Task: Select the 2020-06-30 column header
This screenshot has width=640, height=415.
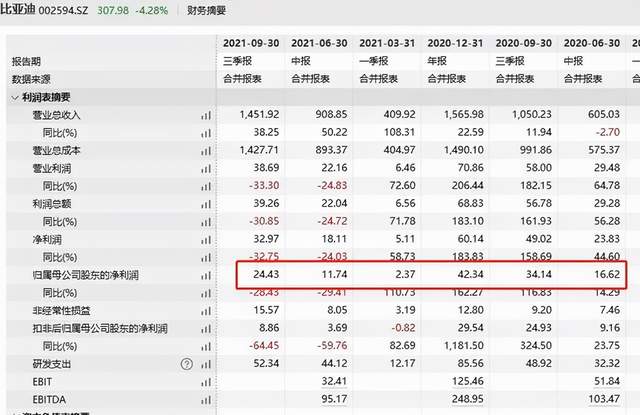Action: point(592,43)
